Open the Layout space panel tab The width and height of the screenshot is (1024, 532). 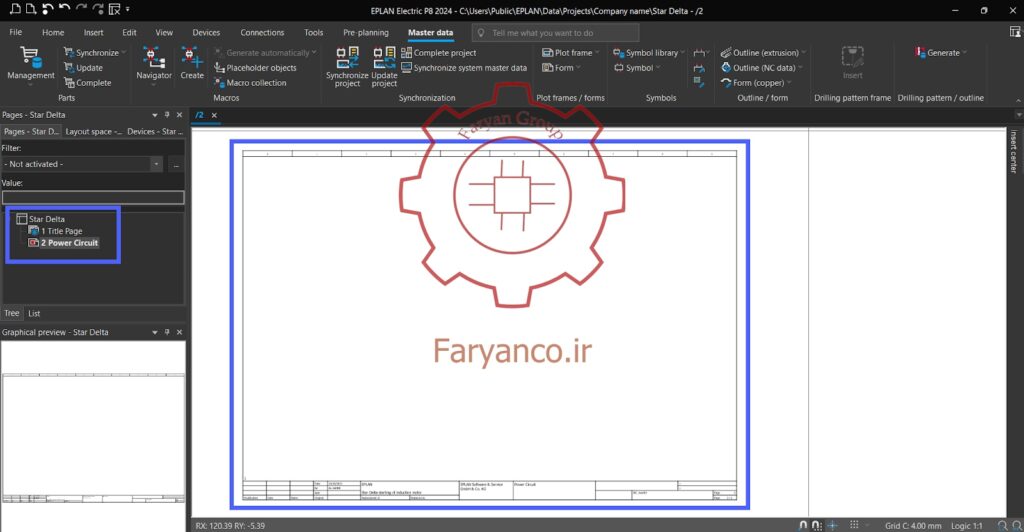tap(93, 132)
